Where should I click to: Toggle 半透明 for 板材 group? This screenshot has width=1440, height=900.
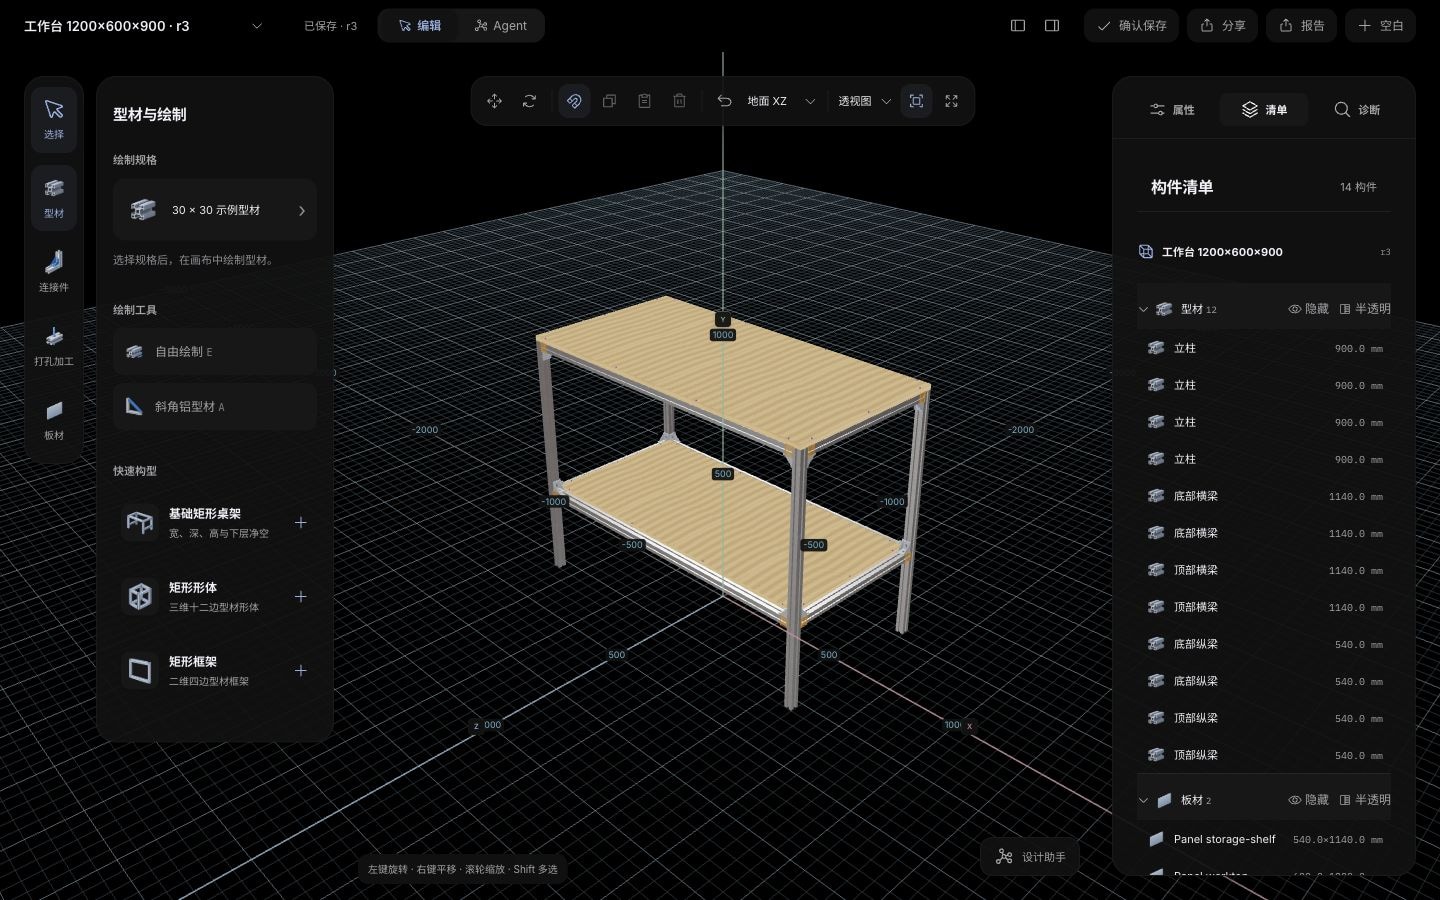coord(1365,800)
